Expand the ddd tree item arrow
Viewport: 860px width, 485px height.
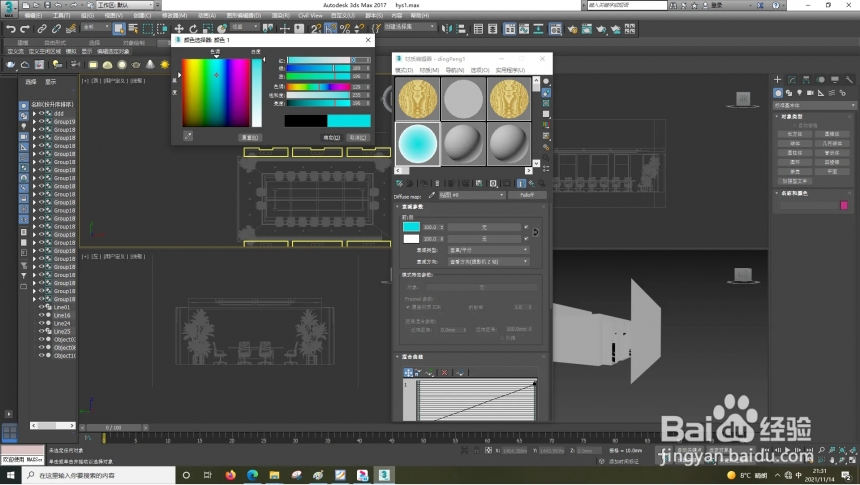(x=34, y=114)
